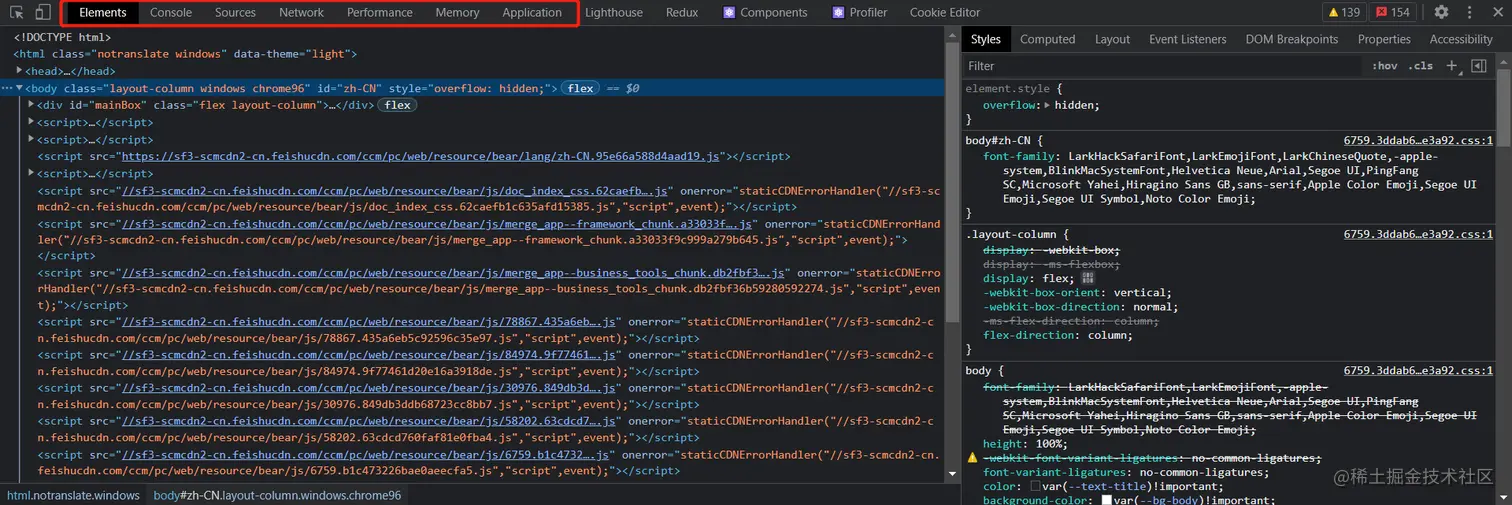Open the Sources tab

tap(235, 12)
